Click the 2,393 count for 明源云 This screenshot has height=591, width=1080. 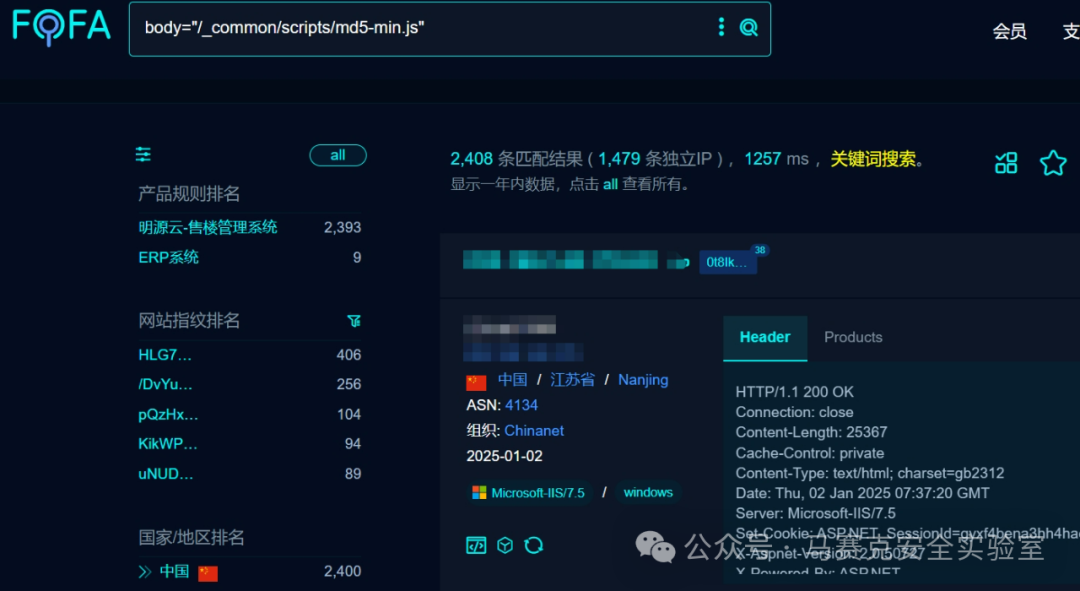coord(342,227)
